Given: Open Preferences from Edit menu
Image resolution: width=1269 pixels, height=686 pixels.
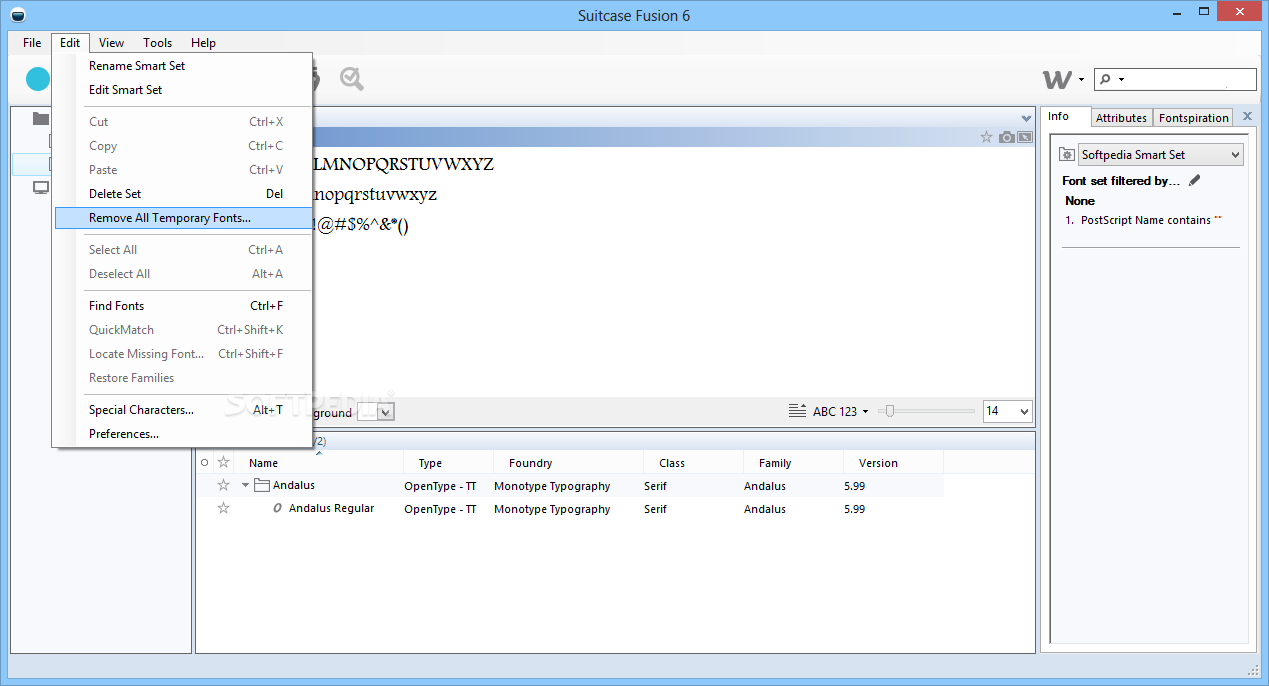Looking at the screenshot, I should pos(183,434).
